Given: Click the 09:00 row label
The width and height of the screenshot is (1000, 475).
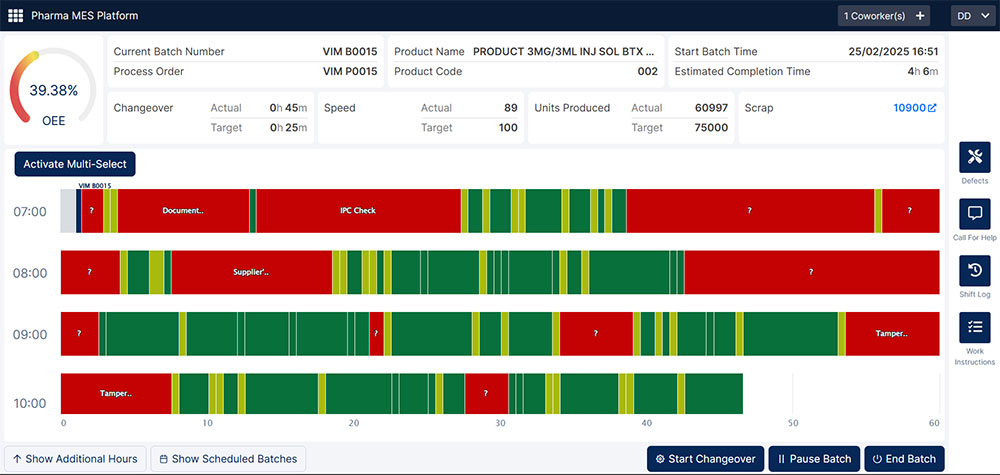Looking at the screenshot, I should click(x=30, y=334).
